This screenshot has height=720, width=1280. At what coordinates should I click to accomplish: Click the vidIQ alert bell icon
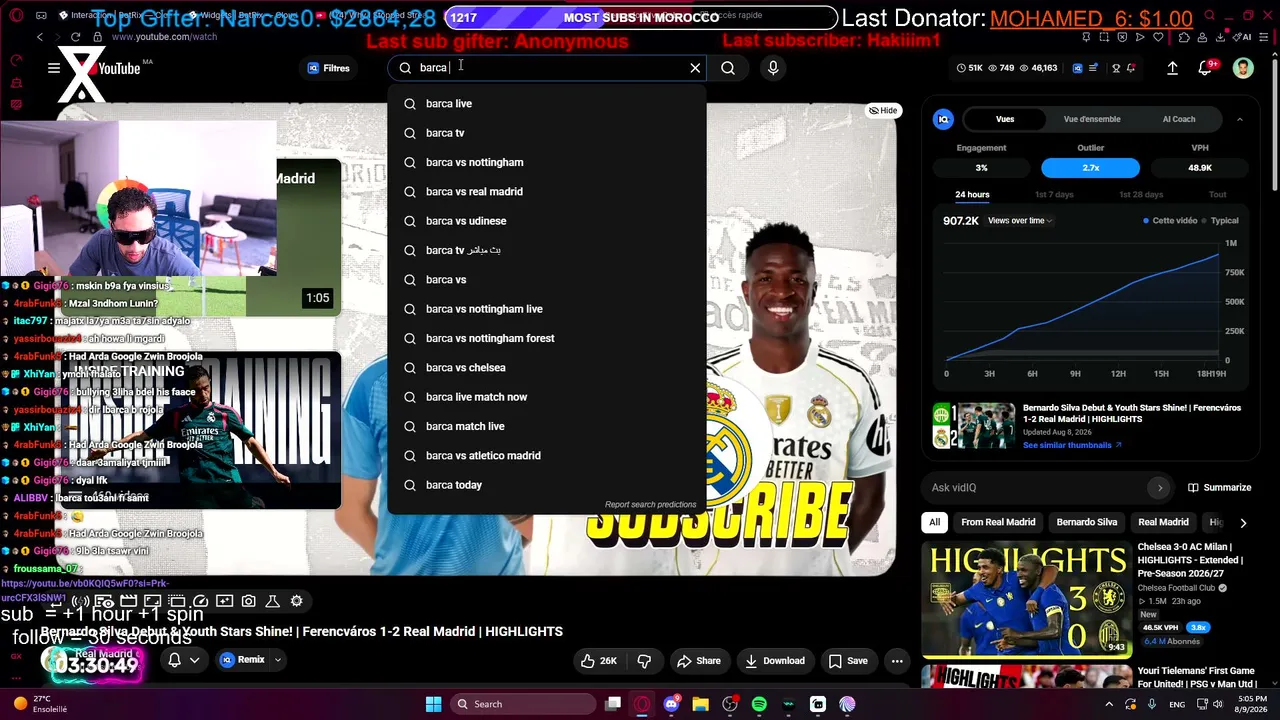[x=1131, y=68]
